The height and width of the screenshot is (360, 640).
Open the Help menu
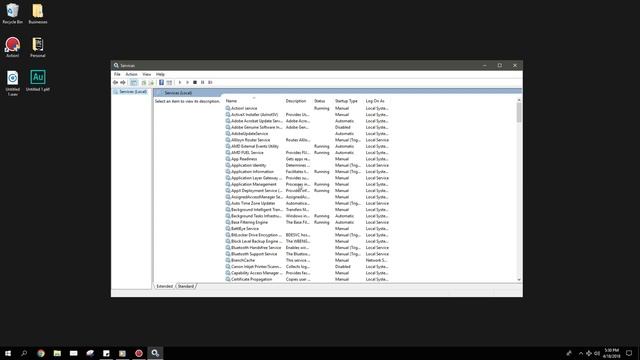tap(160, 74)
